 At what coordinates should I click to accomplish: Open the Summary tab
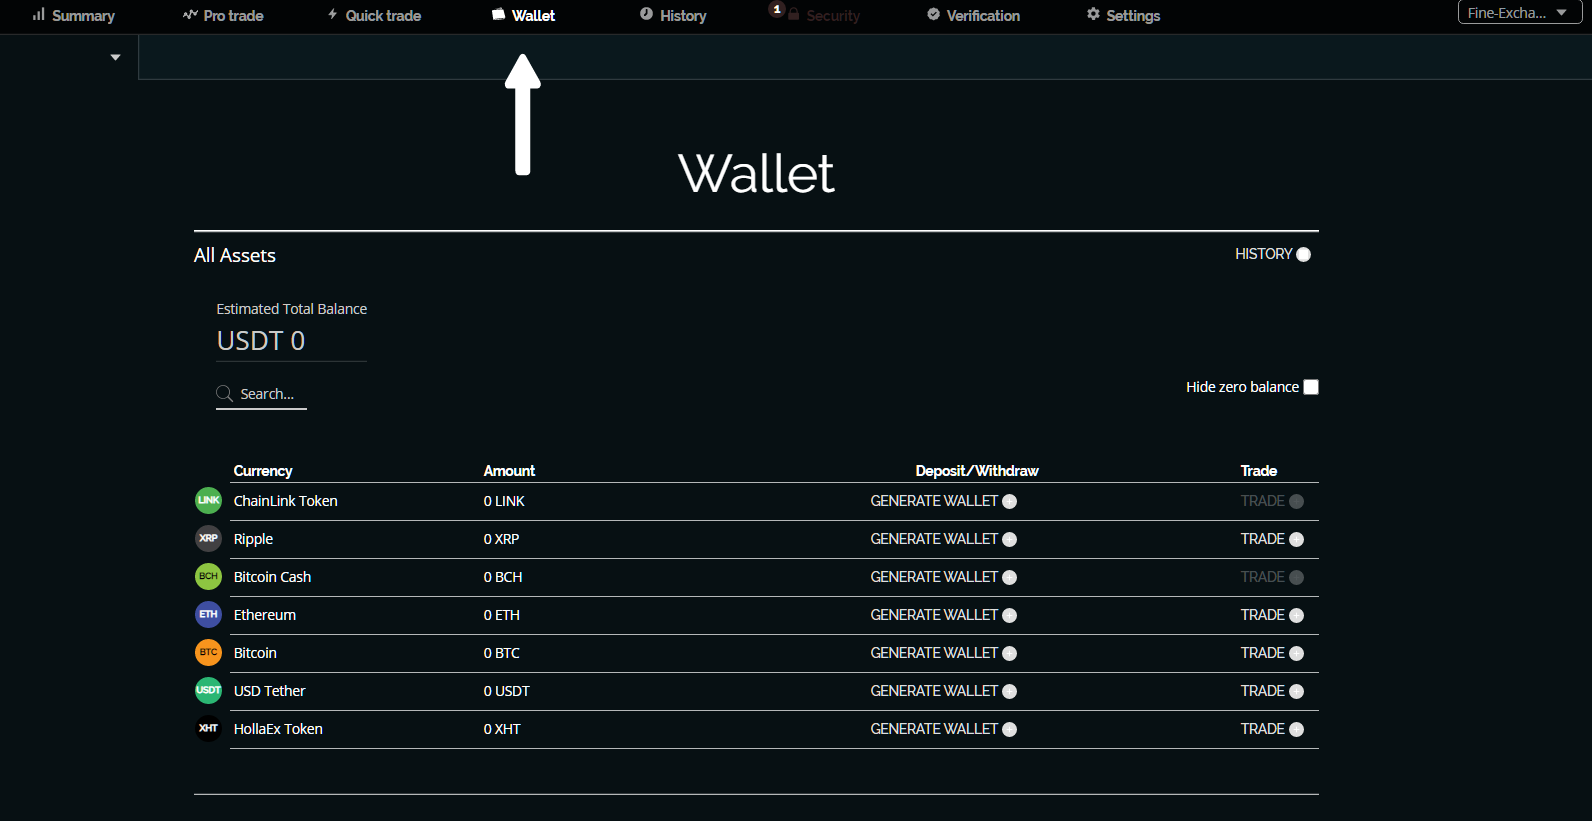(x=73, y=15)
